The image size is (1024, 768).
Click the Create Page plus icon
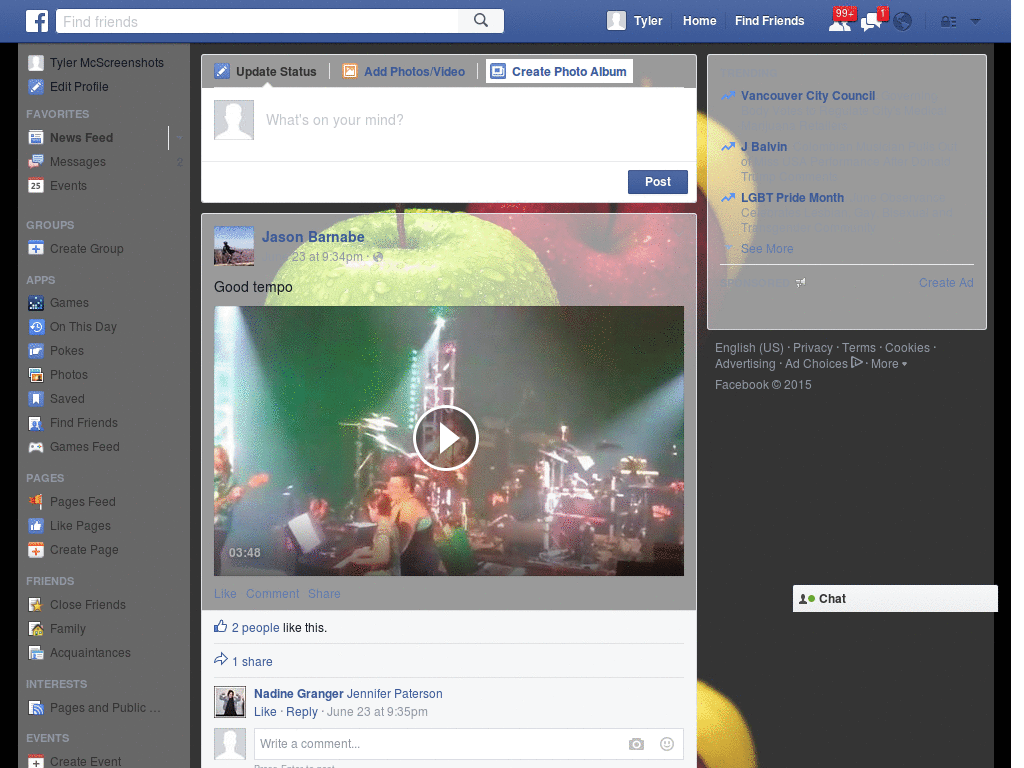click(x=36, y=550)
